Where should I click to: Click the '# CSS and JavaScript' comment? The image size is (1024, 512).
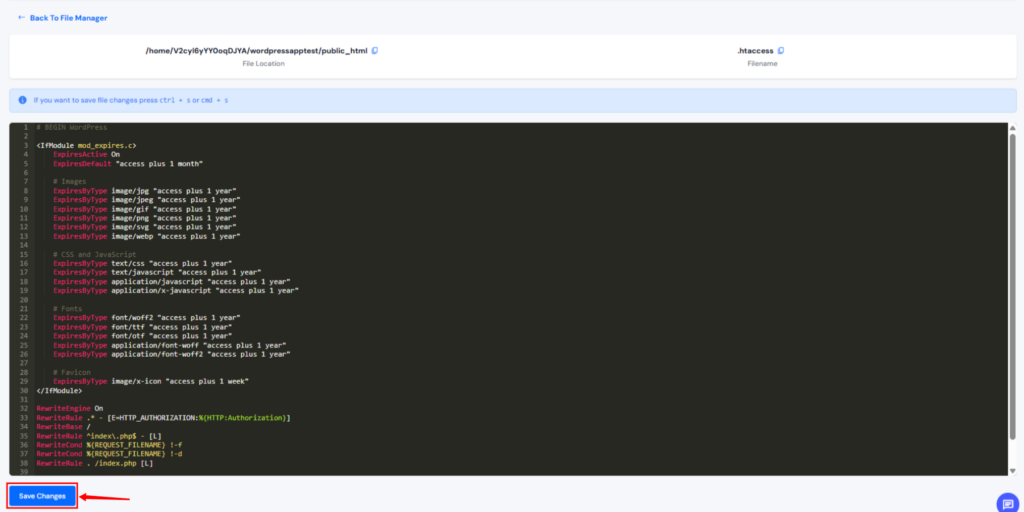(x=95, y=254)
